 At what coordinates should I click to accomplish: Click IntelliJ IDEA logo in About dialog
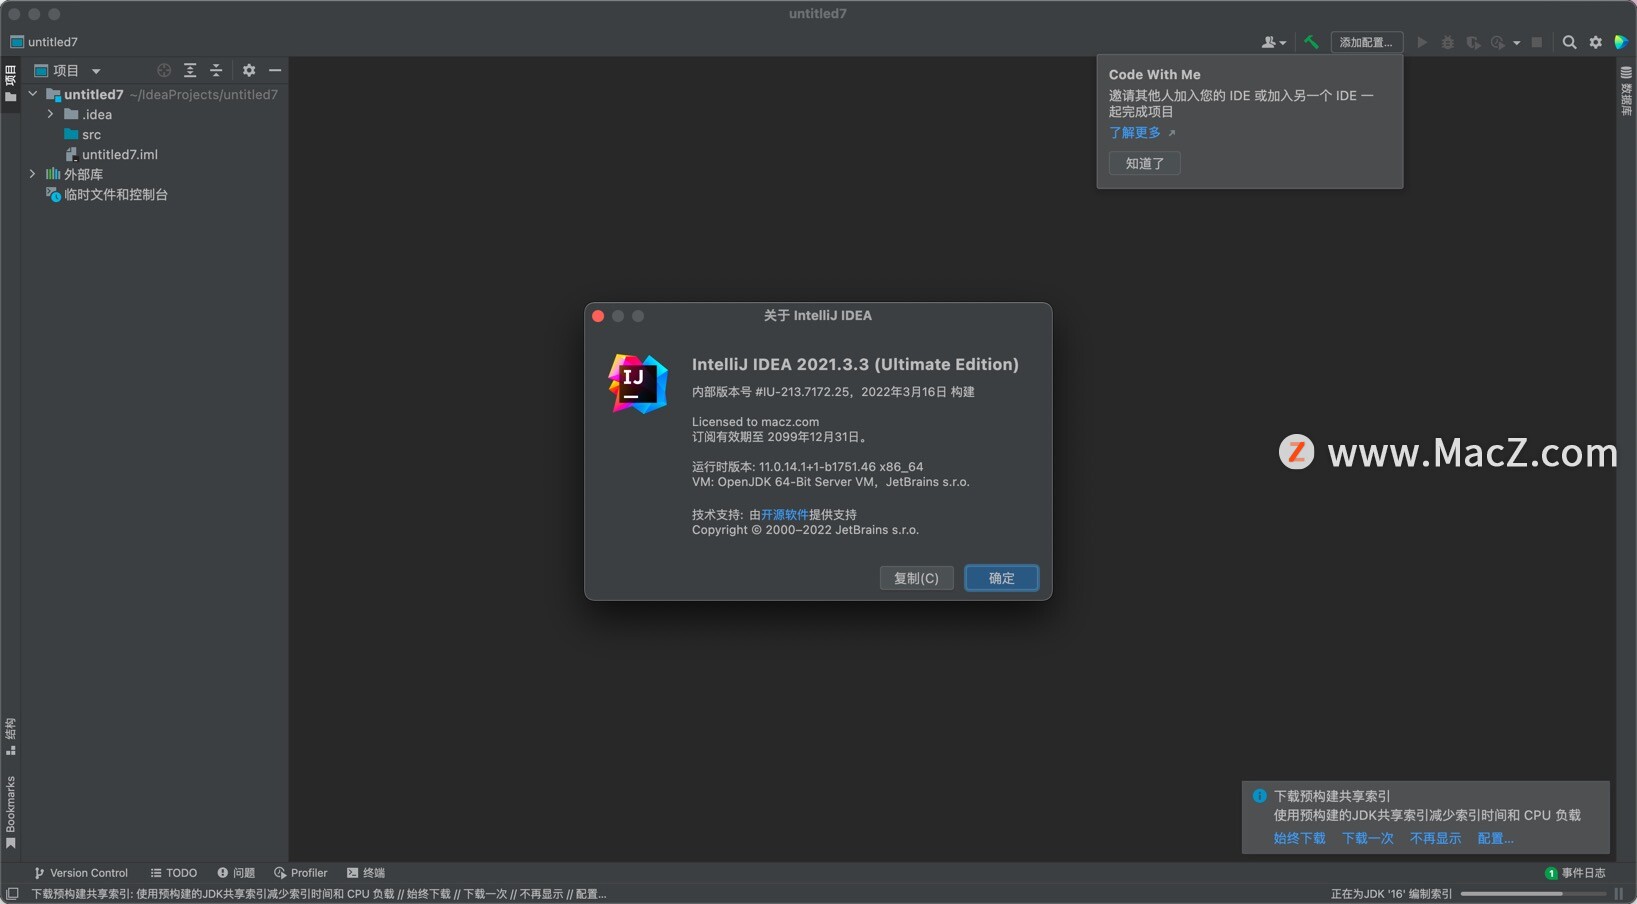638,384
